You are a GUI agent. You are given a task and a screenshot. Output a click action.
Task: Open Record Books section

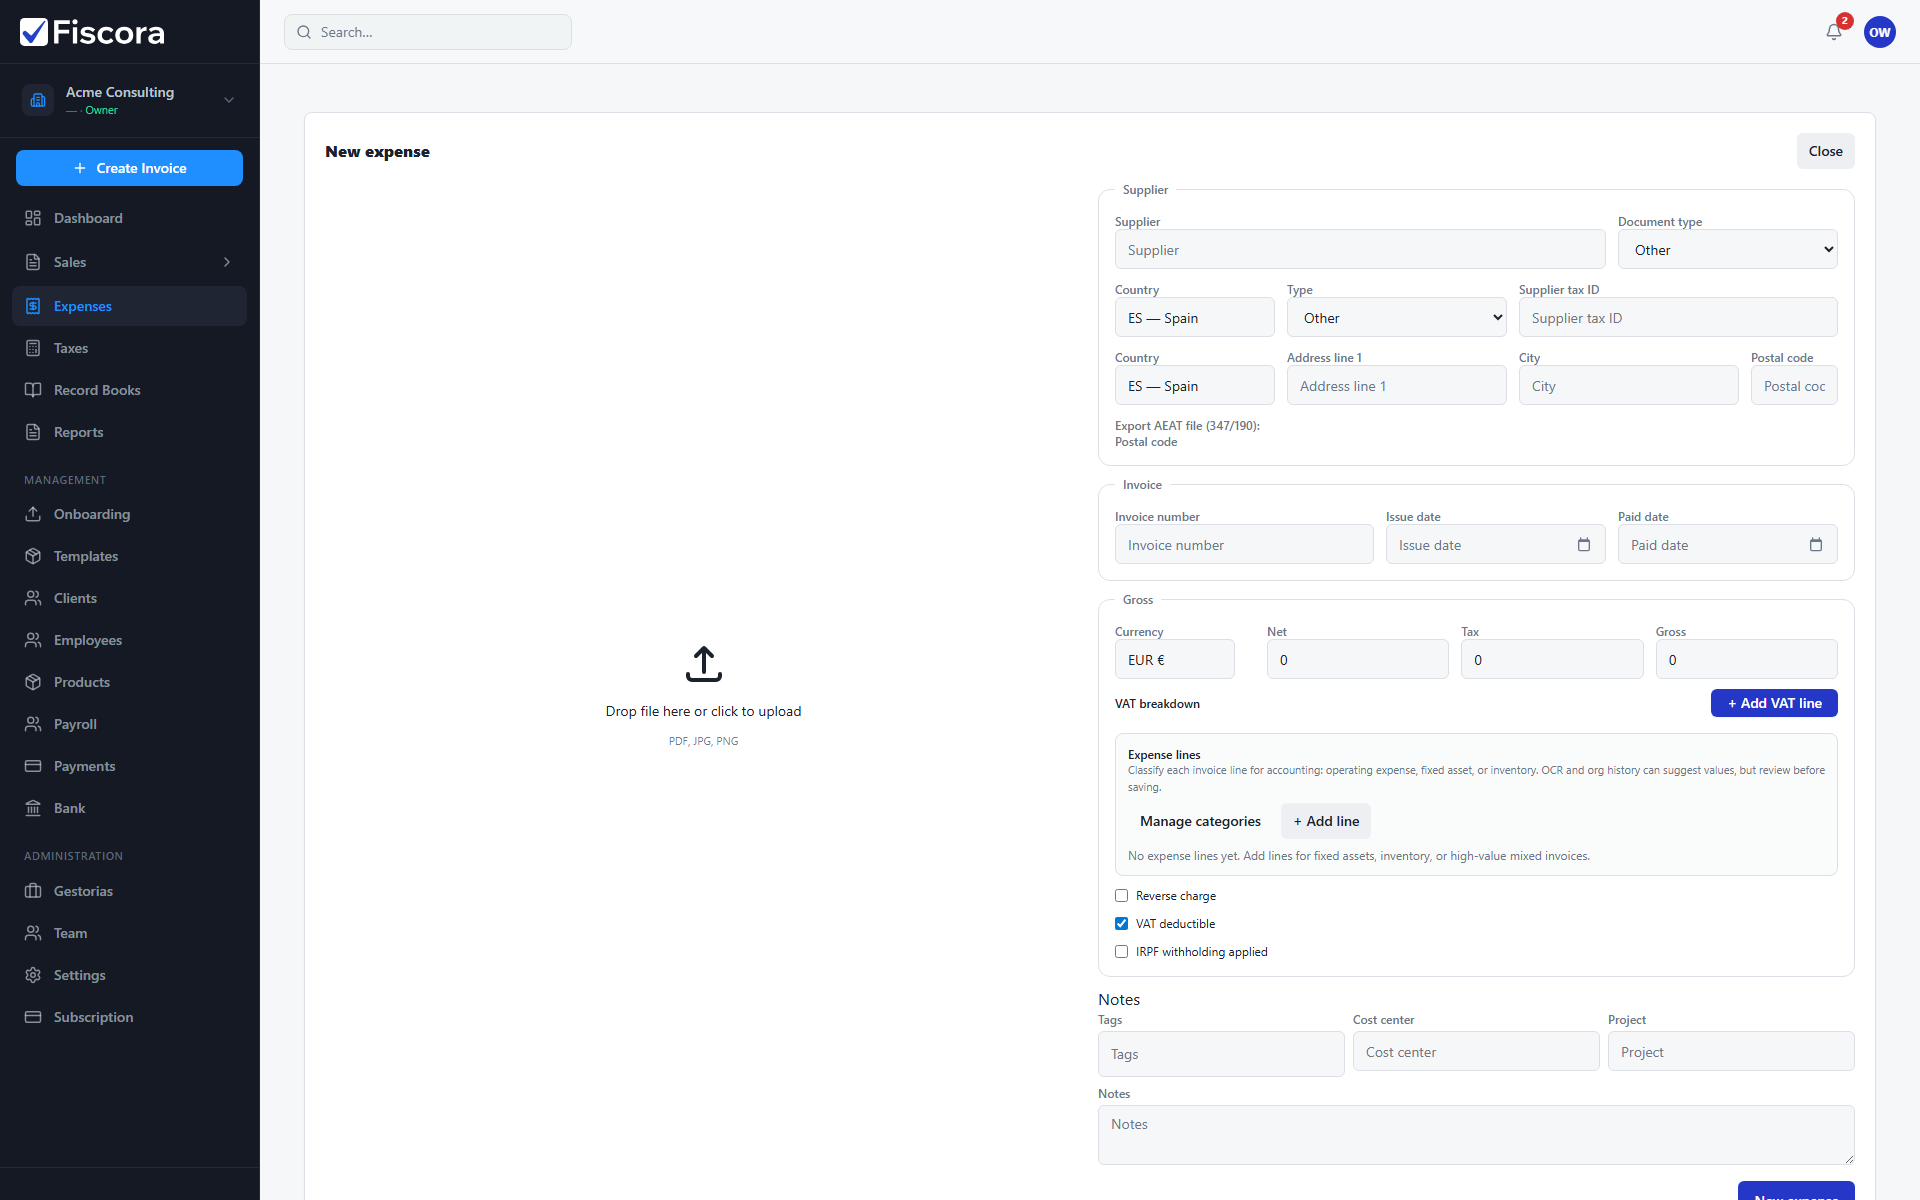pos(129,390)
